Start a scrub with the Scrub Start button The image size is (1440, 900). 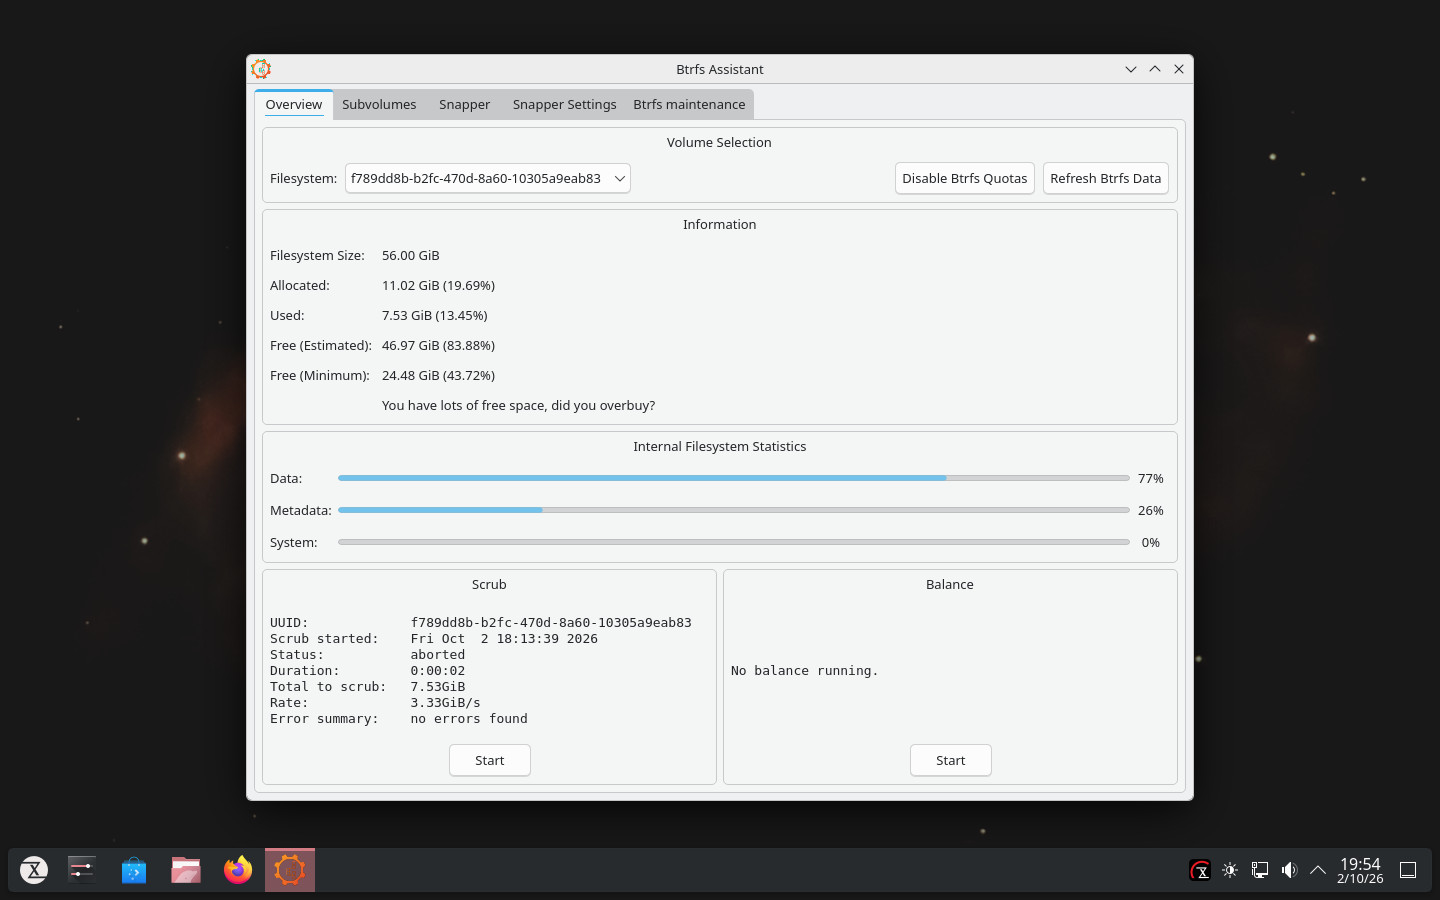coord(490,760)
